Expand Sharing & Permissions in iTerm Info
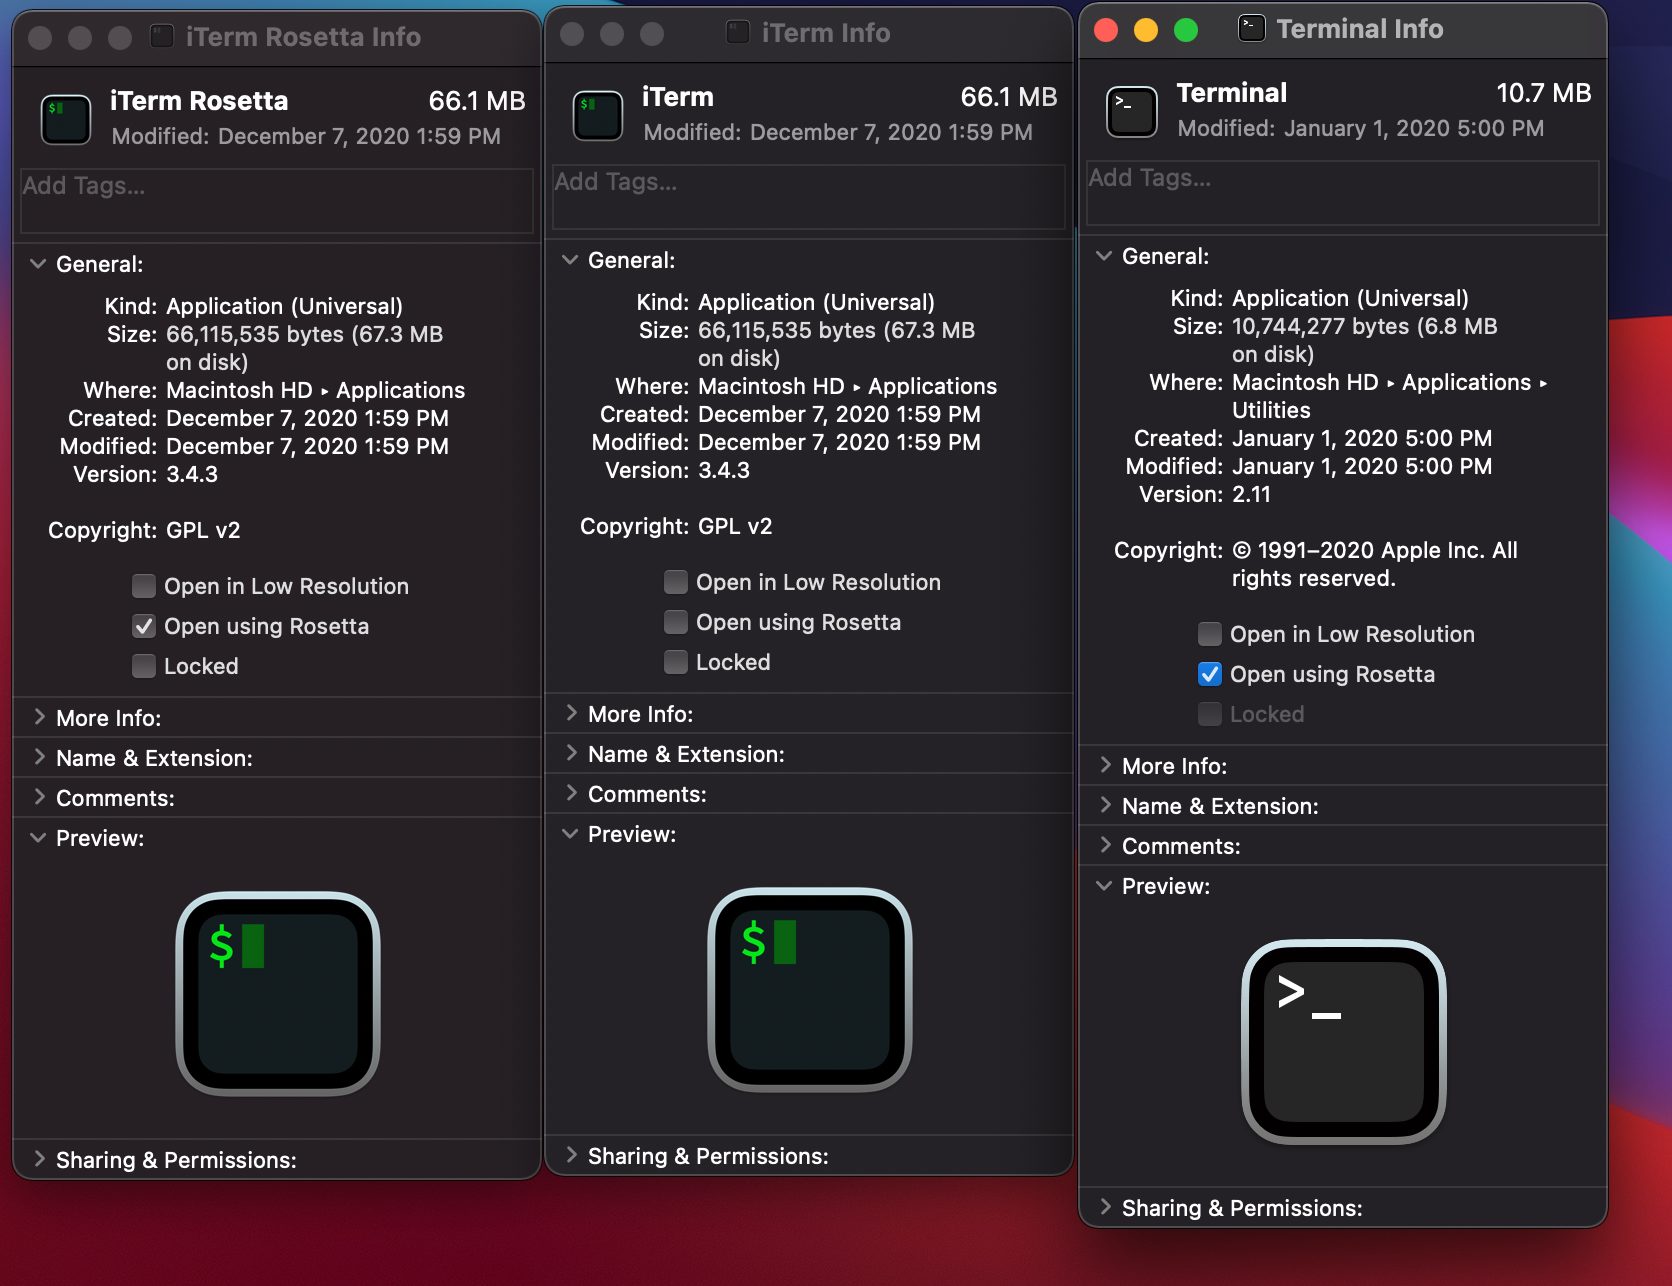Image resolution: width=1672 pixels, height=1286 pixels. [x=571, y=1155]
